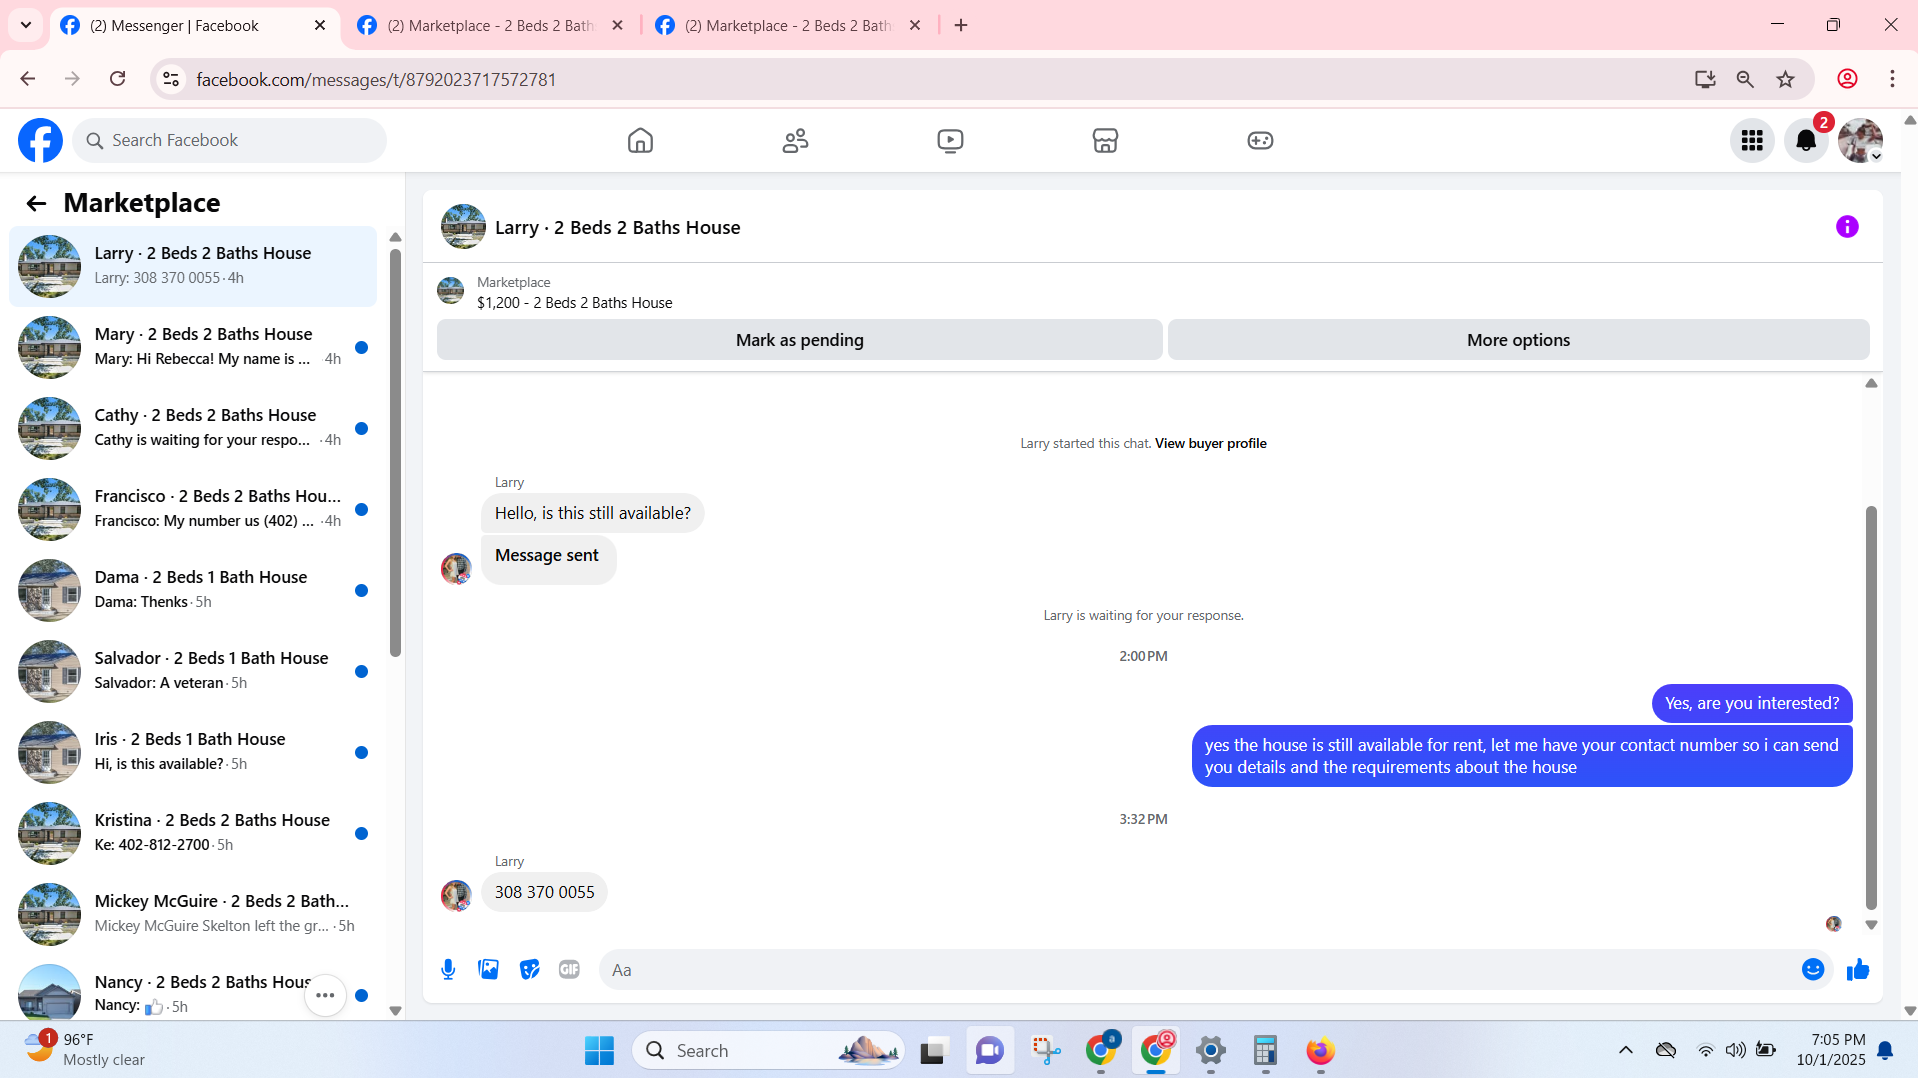Click Larry's avatar beside the phone number message

(456, 895)
